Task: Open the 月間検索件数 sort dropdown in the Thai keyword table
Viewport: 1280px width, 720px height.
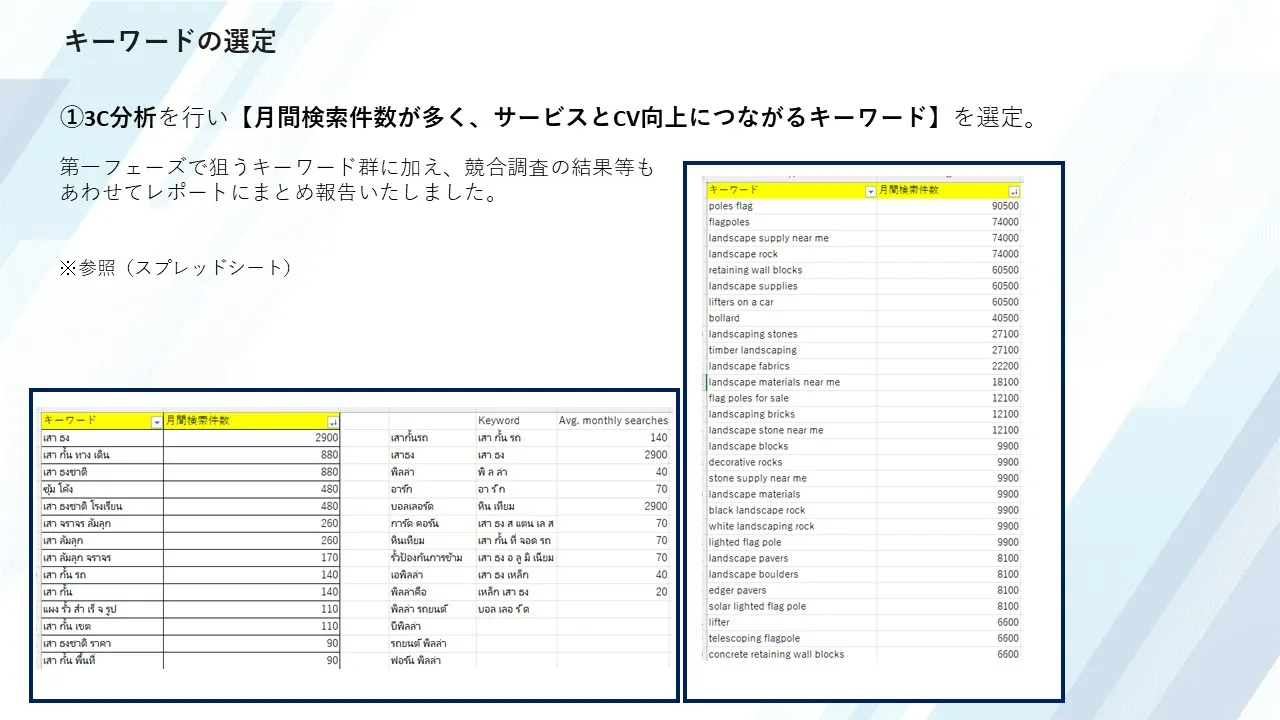Action: pyautogui.click(x=333, y=422)
